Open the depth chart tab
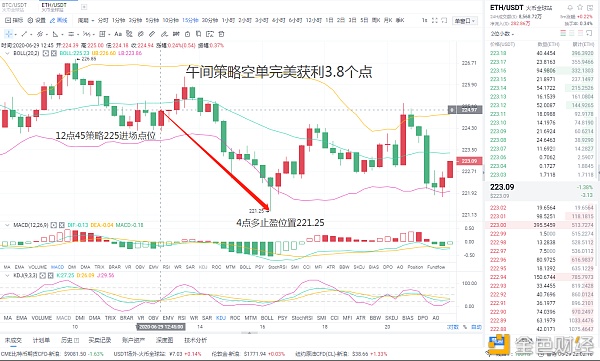Image resolution: width=600 pixels, height=361 pixels. click(x=165, y=340)
